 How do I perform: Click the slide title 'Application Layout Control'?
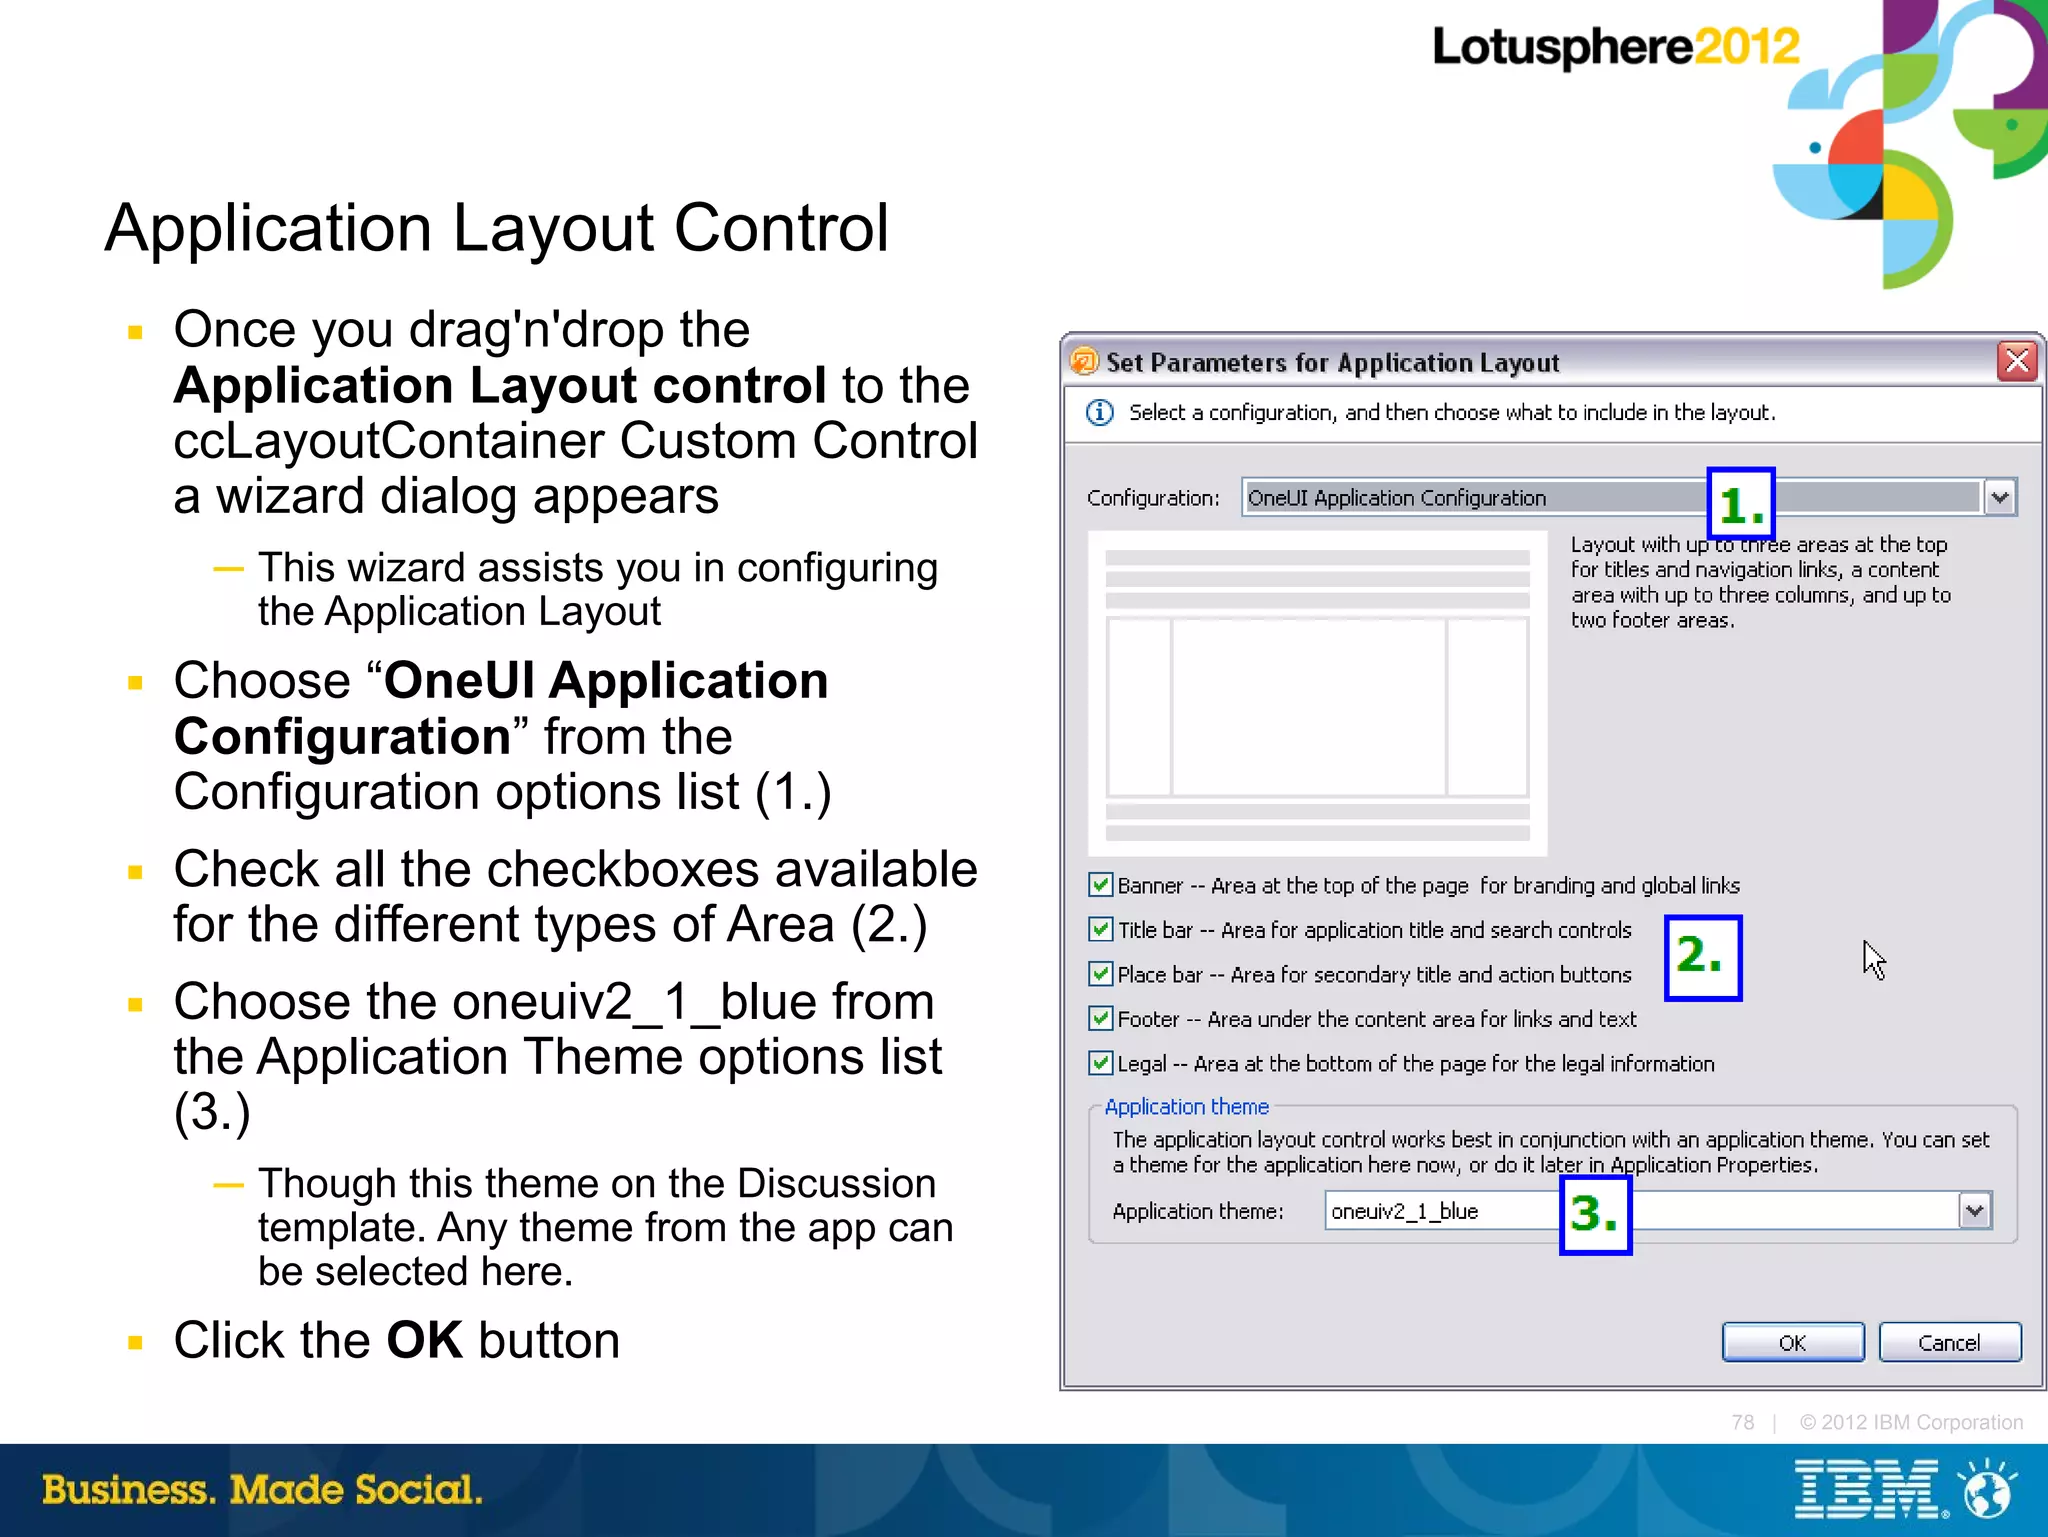pos(497,228)
